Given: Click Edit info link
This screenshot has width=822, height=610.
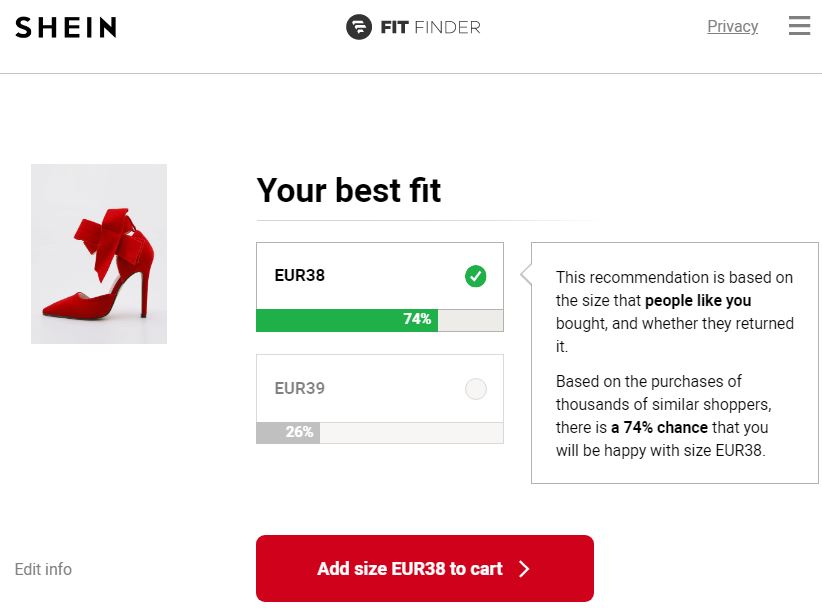Looking at the screenshot, I should (x=43, y=569).
